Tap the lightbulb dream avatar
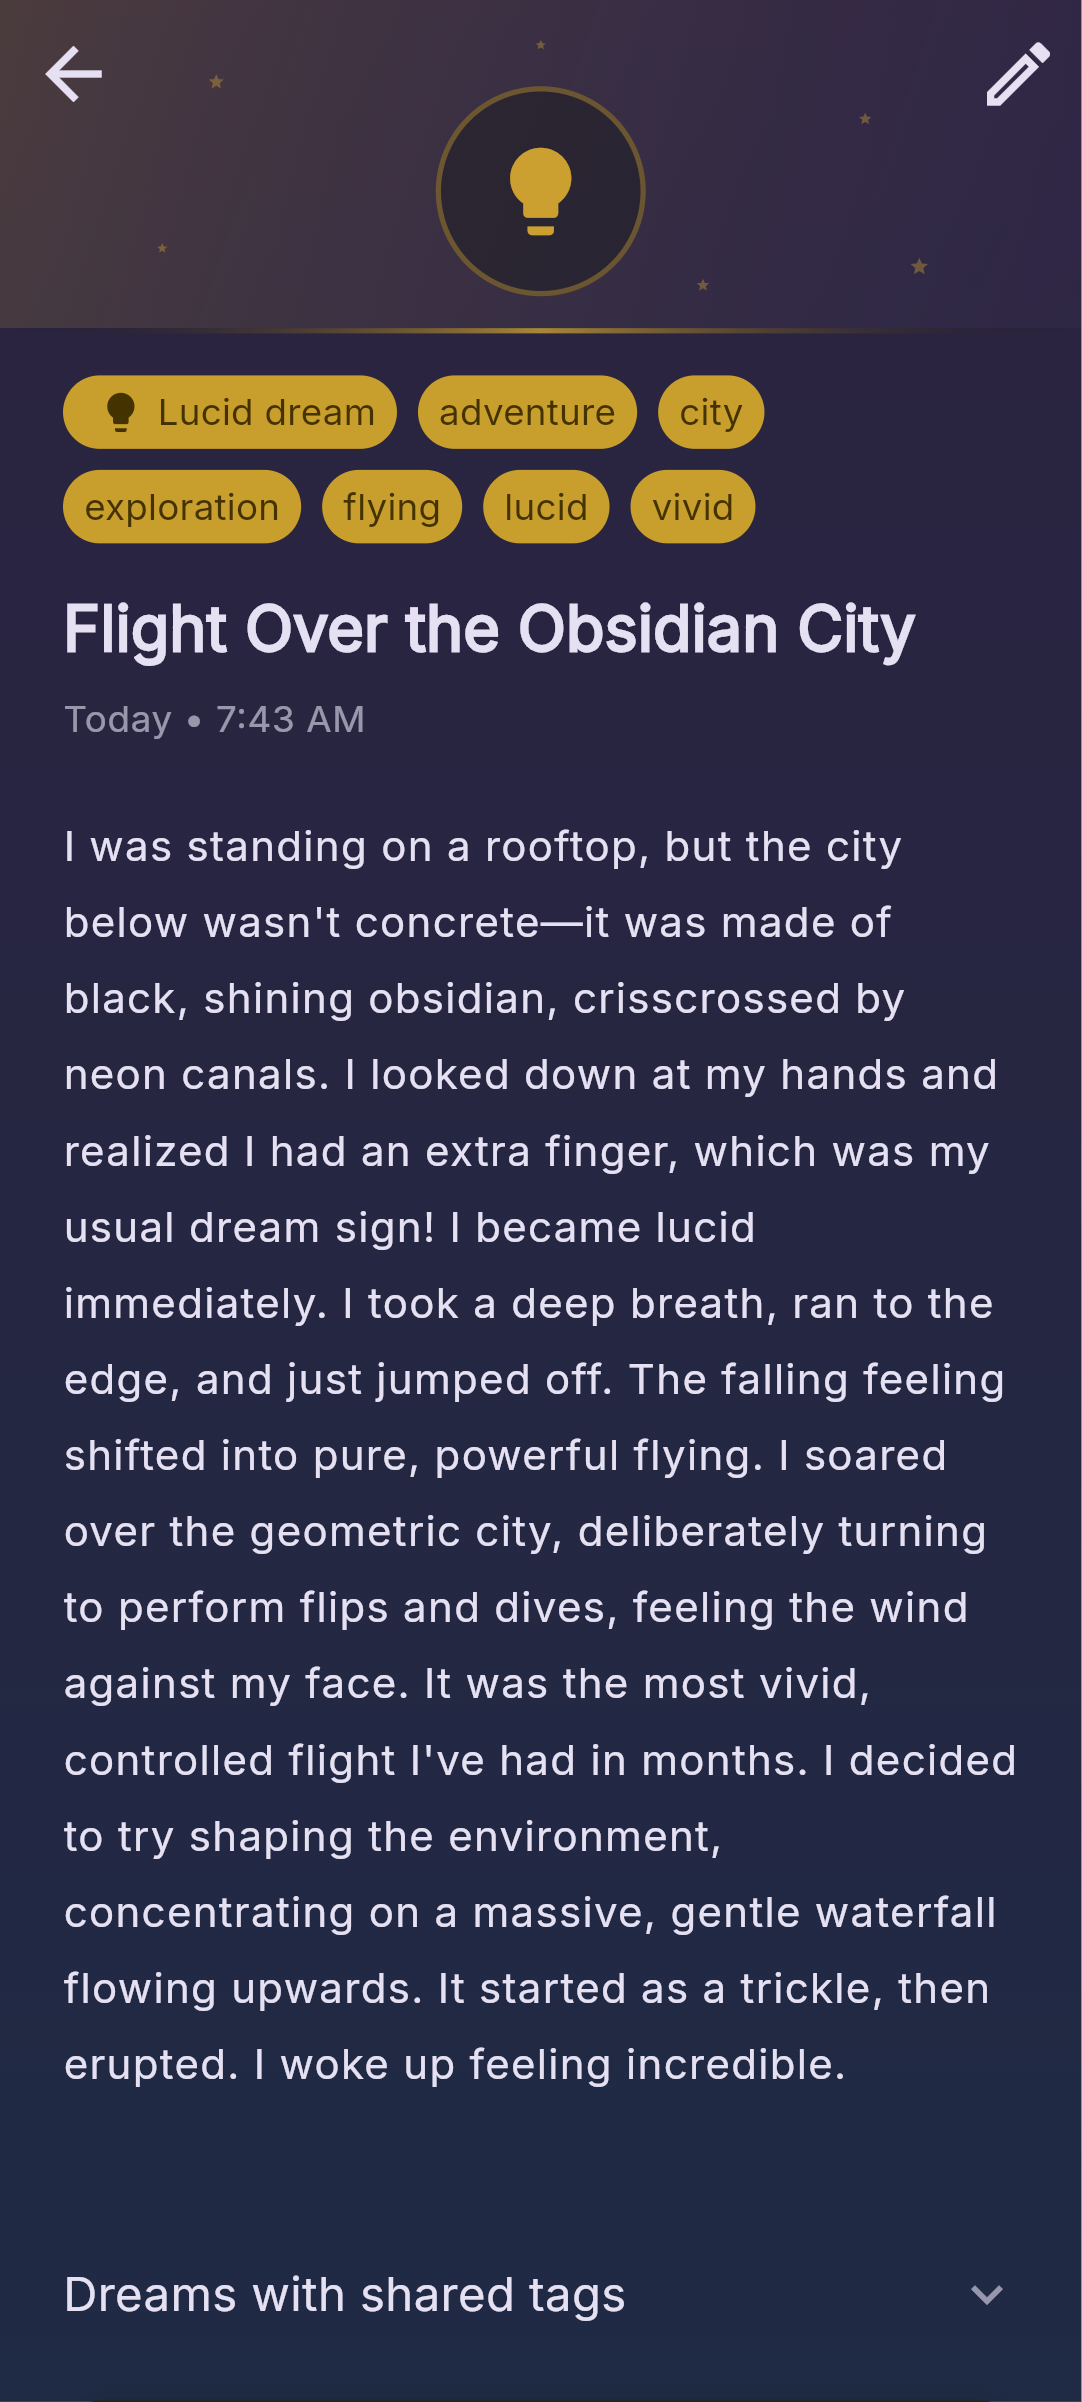Viewport: 1082px width, 2402px height. (540, 190)
